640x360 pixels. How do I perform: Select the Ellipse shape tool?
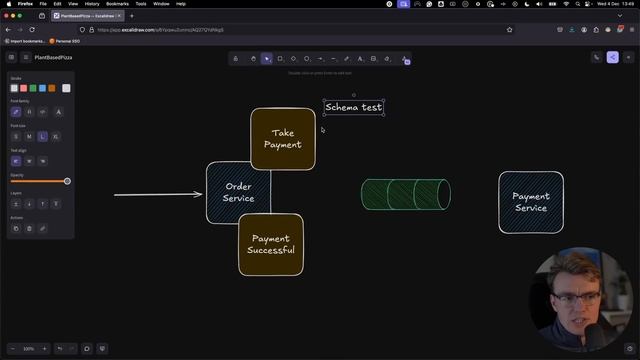pyautogui.click(x=307, y=59)
